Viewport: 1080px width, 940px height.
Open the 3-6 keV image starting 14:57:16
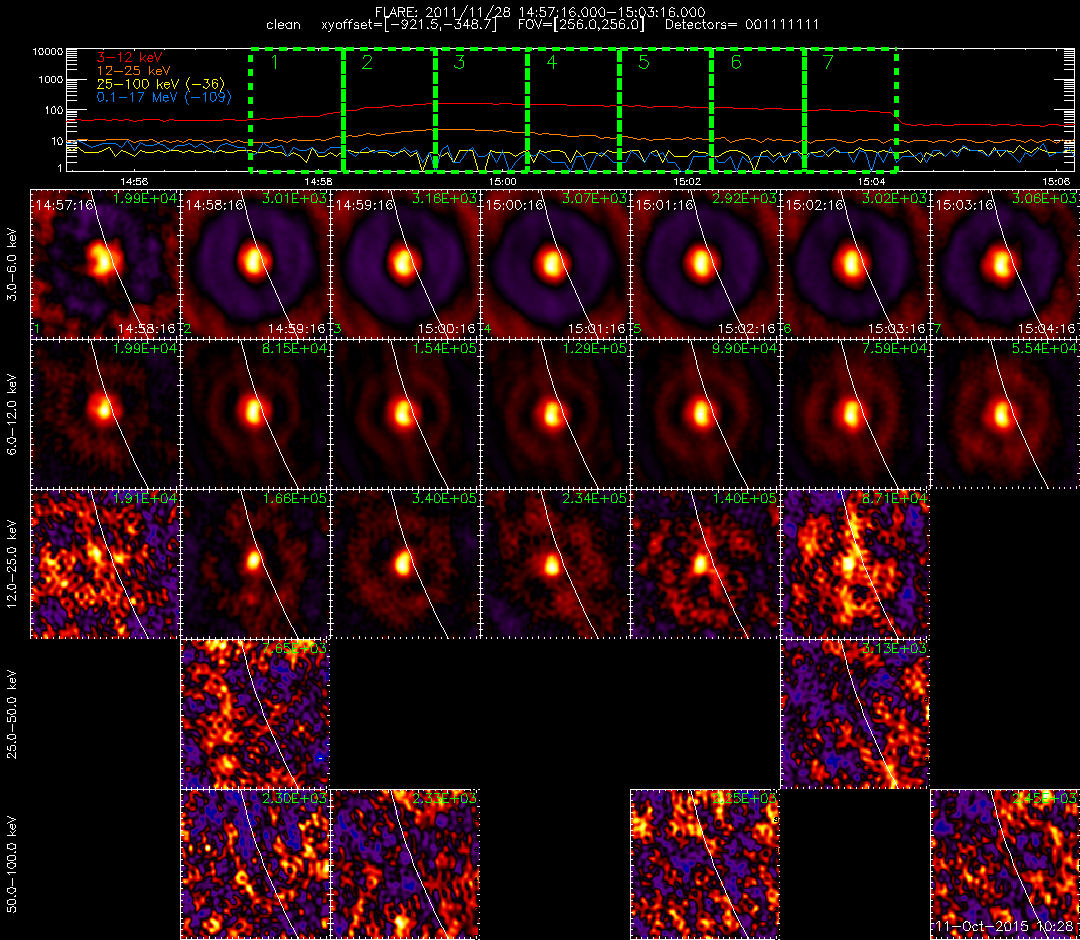coord(105,264)
